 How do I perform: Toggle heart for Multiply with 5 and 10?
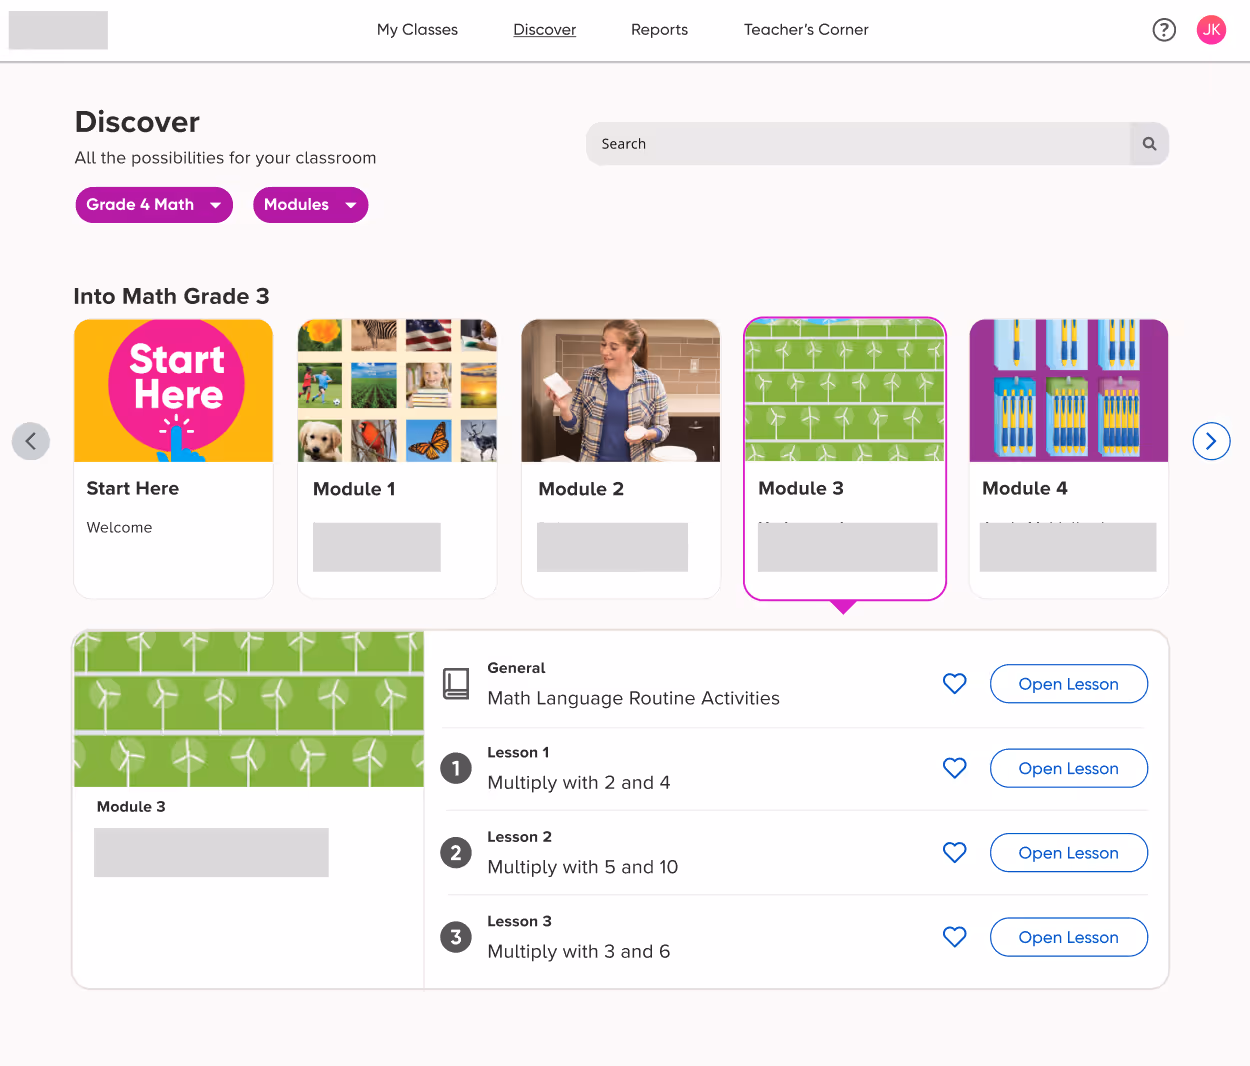955,853
